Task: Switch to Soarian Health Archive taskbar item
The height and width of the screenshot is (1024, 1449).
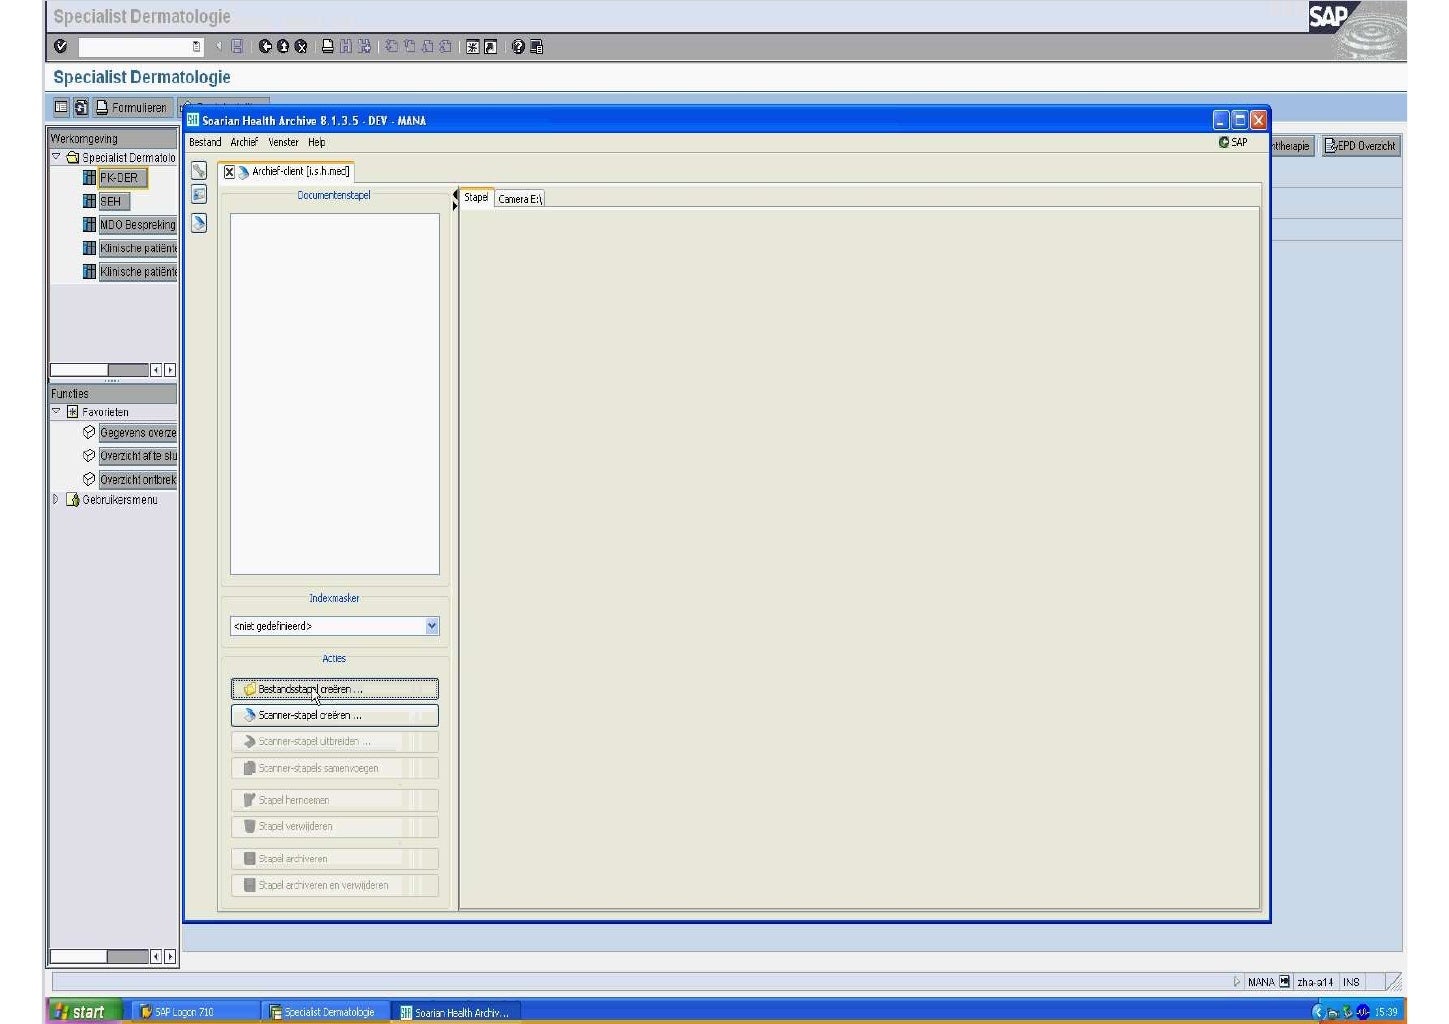Action: [x=455, y=1012]
